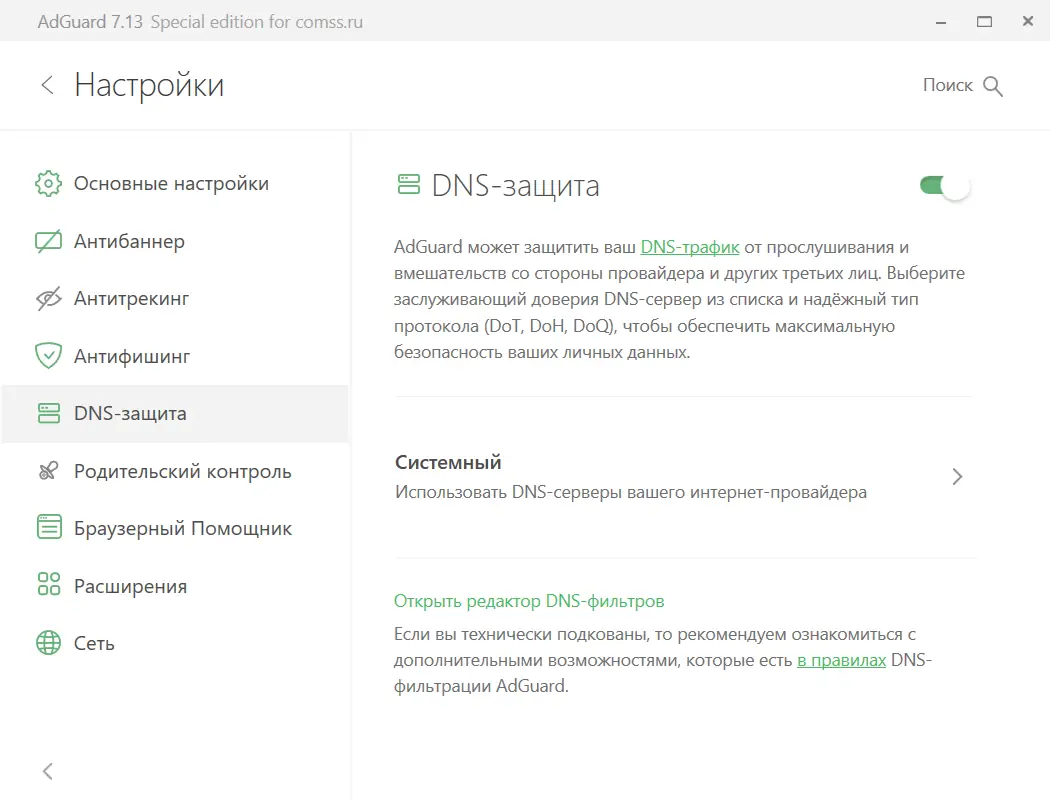Click the DNS-защита server icon in sidebar
The width and height of the screenshot is (1050, 800).
(48, 413)
